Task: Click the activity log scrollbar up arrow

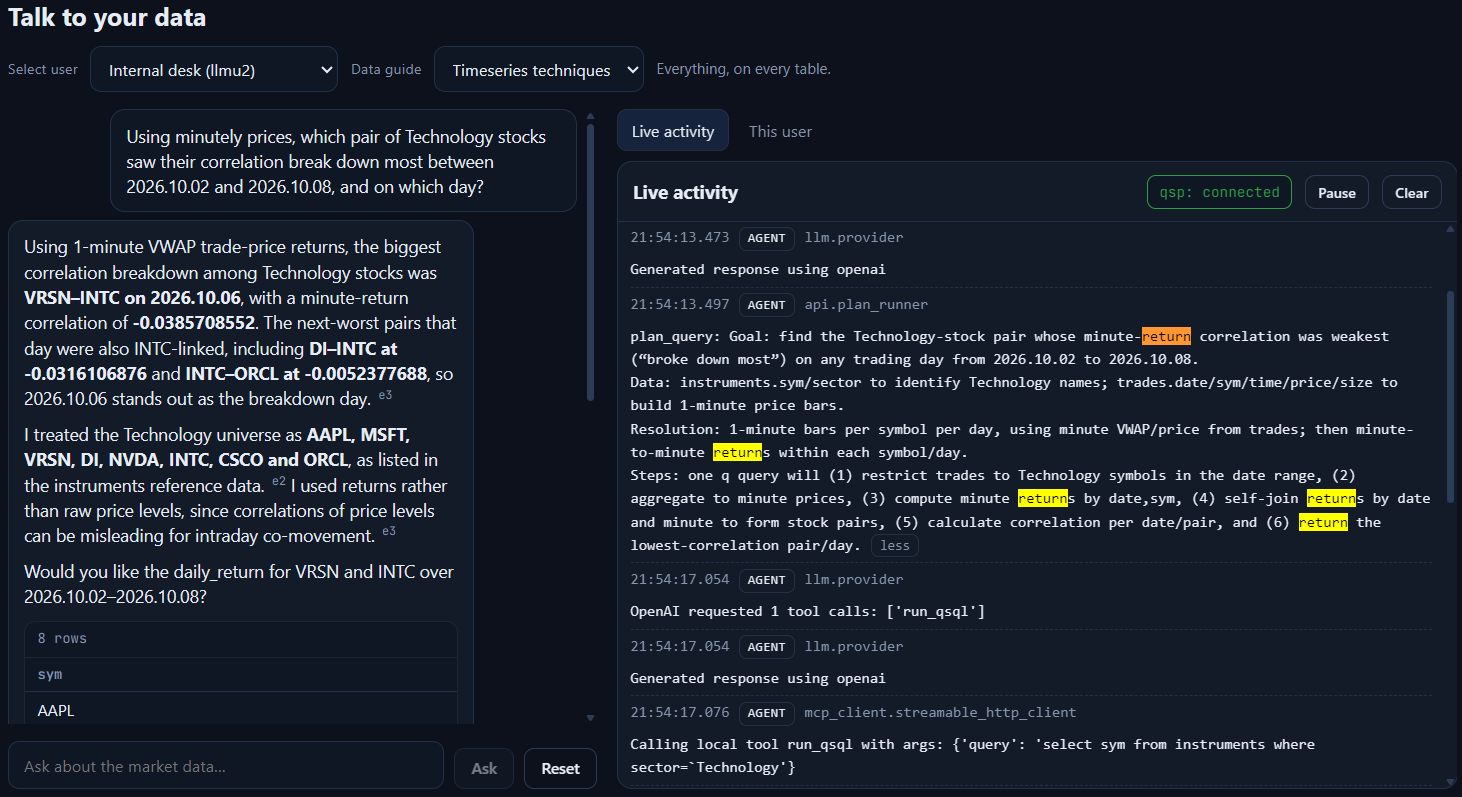Action: [1451, 229]
